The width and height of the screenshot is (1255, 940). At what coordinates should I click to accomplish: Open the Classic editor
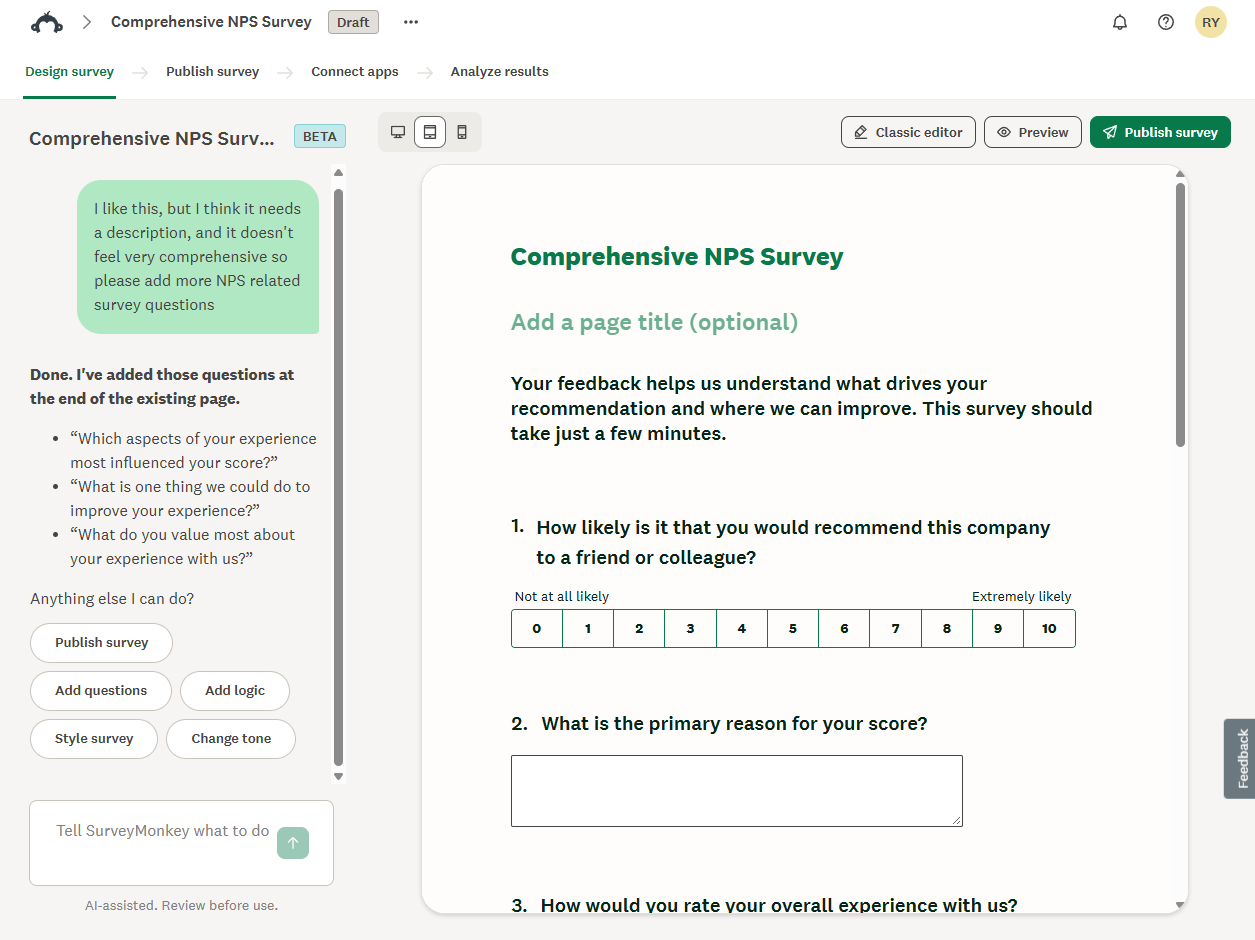coord(908,132)
